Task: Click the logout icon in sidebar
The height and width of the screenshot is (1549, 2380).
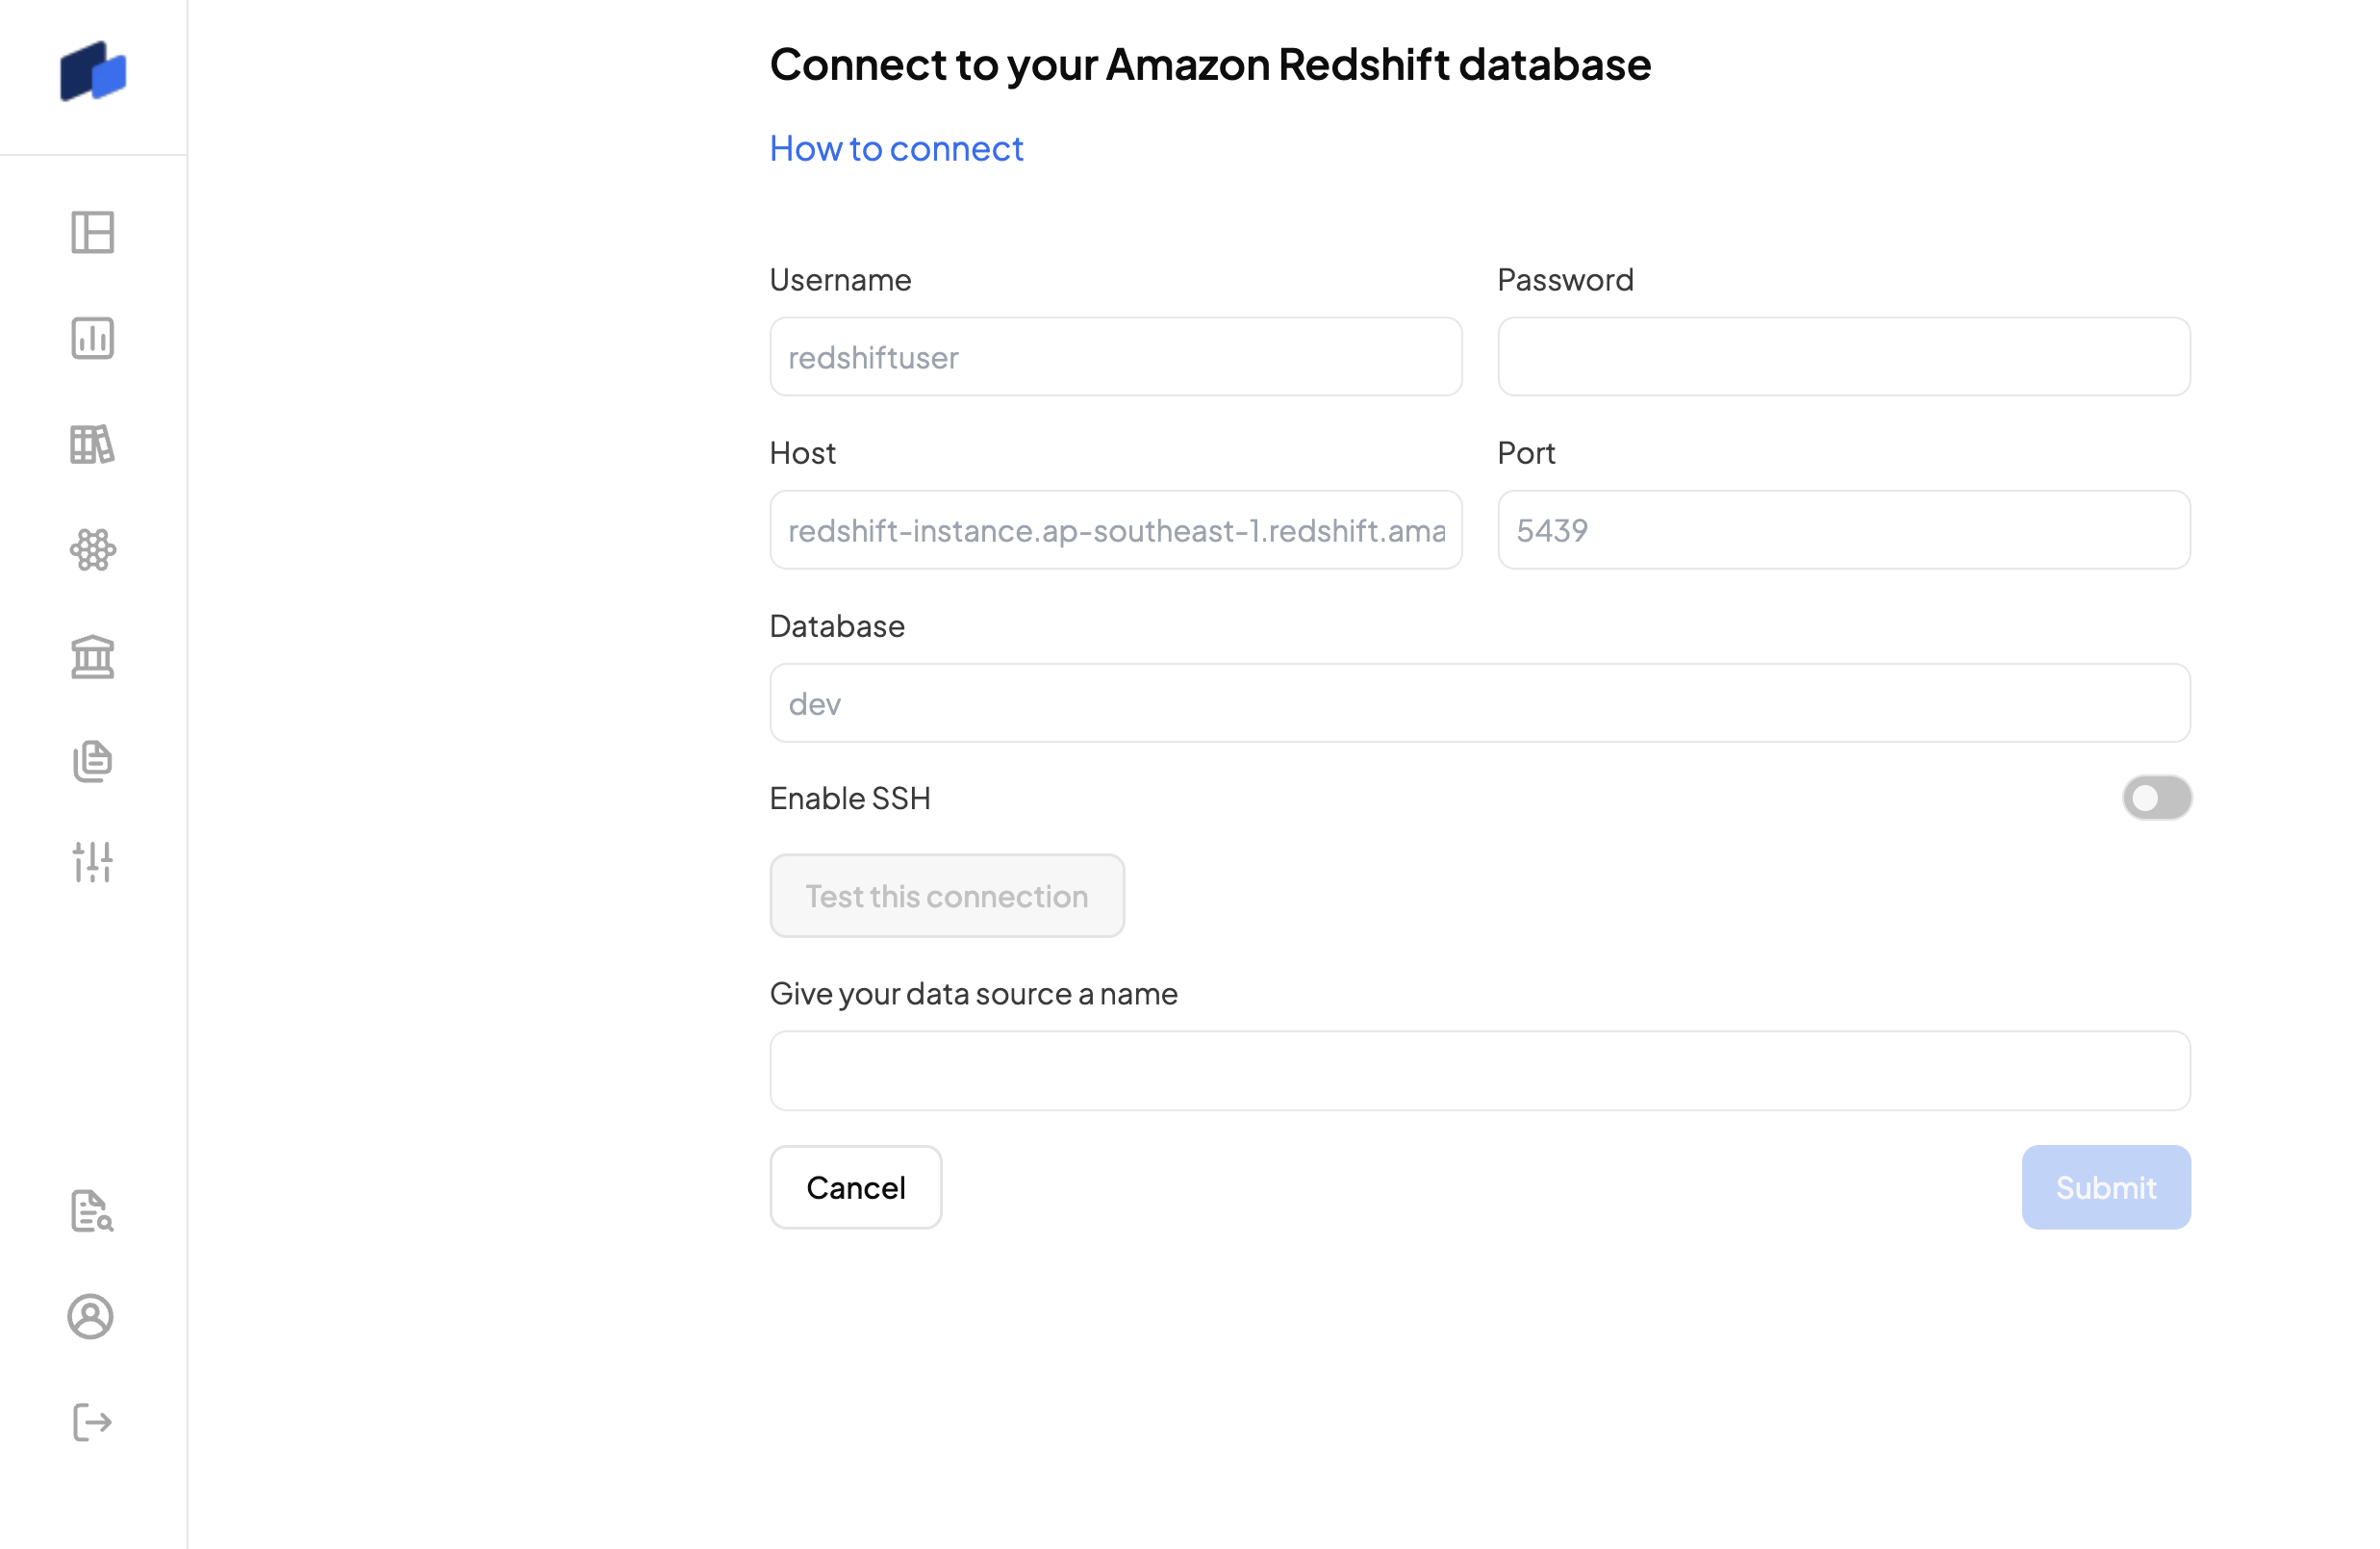Action: [93, 1422]
